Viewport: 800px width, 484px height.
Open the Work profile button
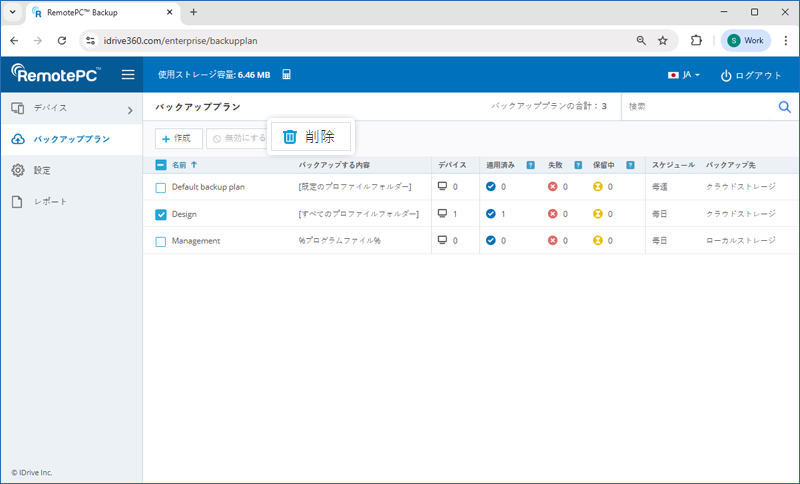point(745,41)
